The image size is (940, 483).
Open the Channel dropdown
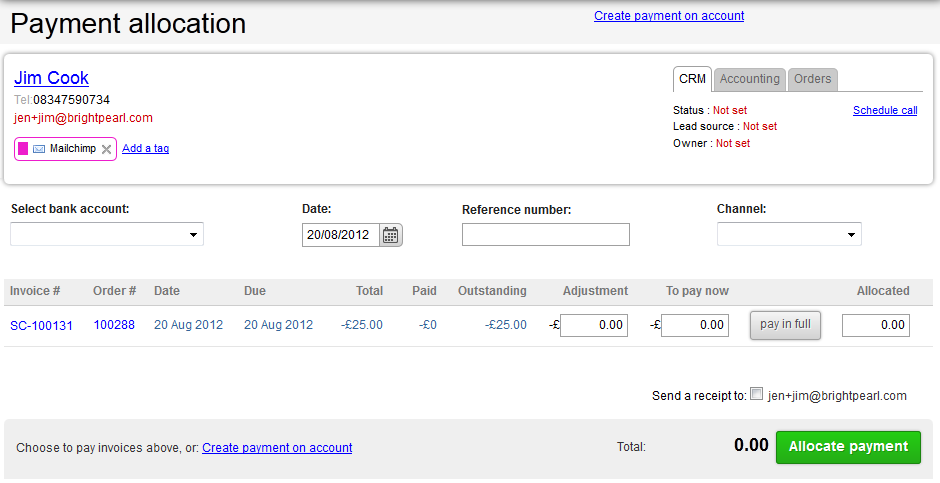[789, 234]
